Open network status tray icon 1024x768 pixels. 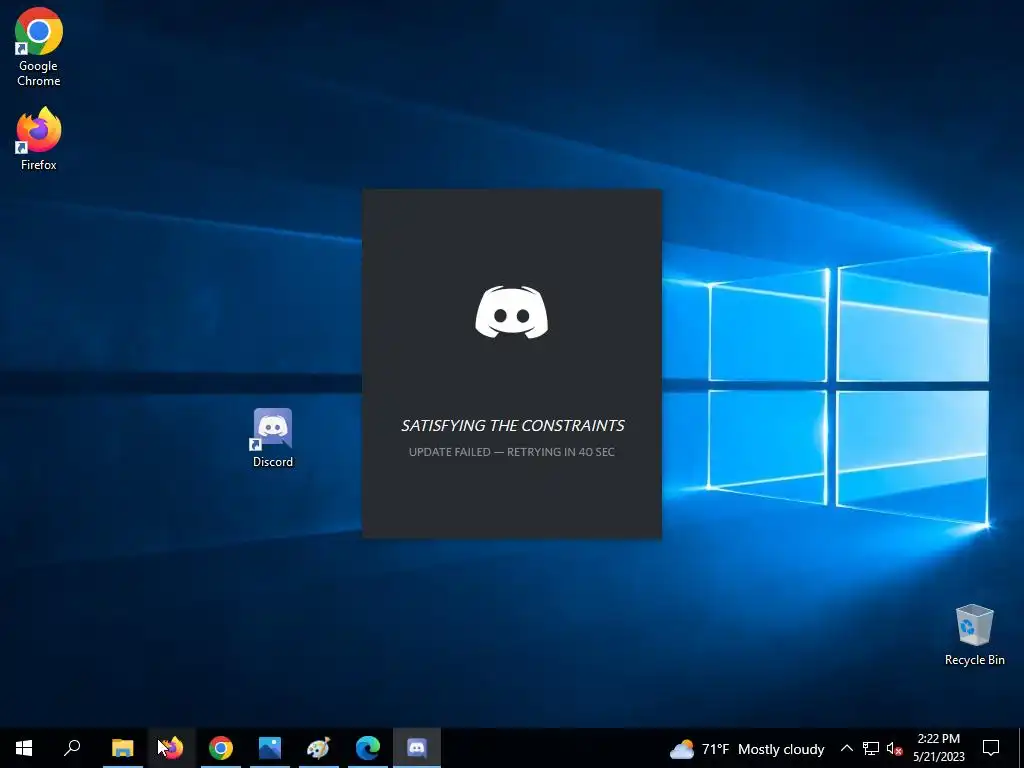871,748
